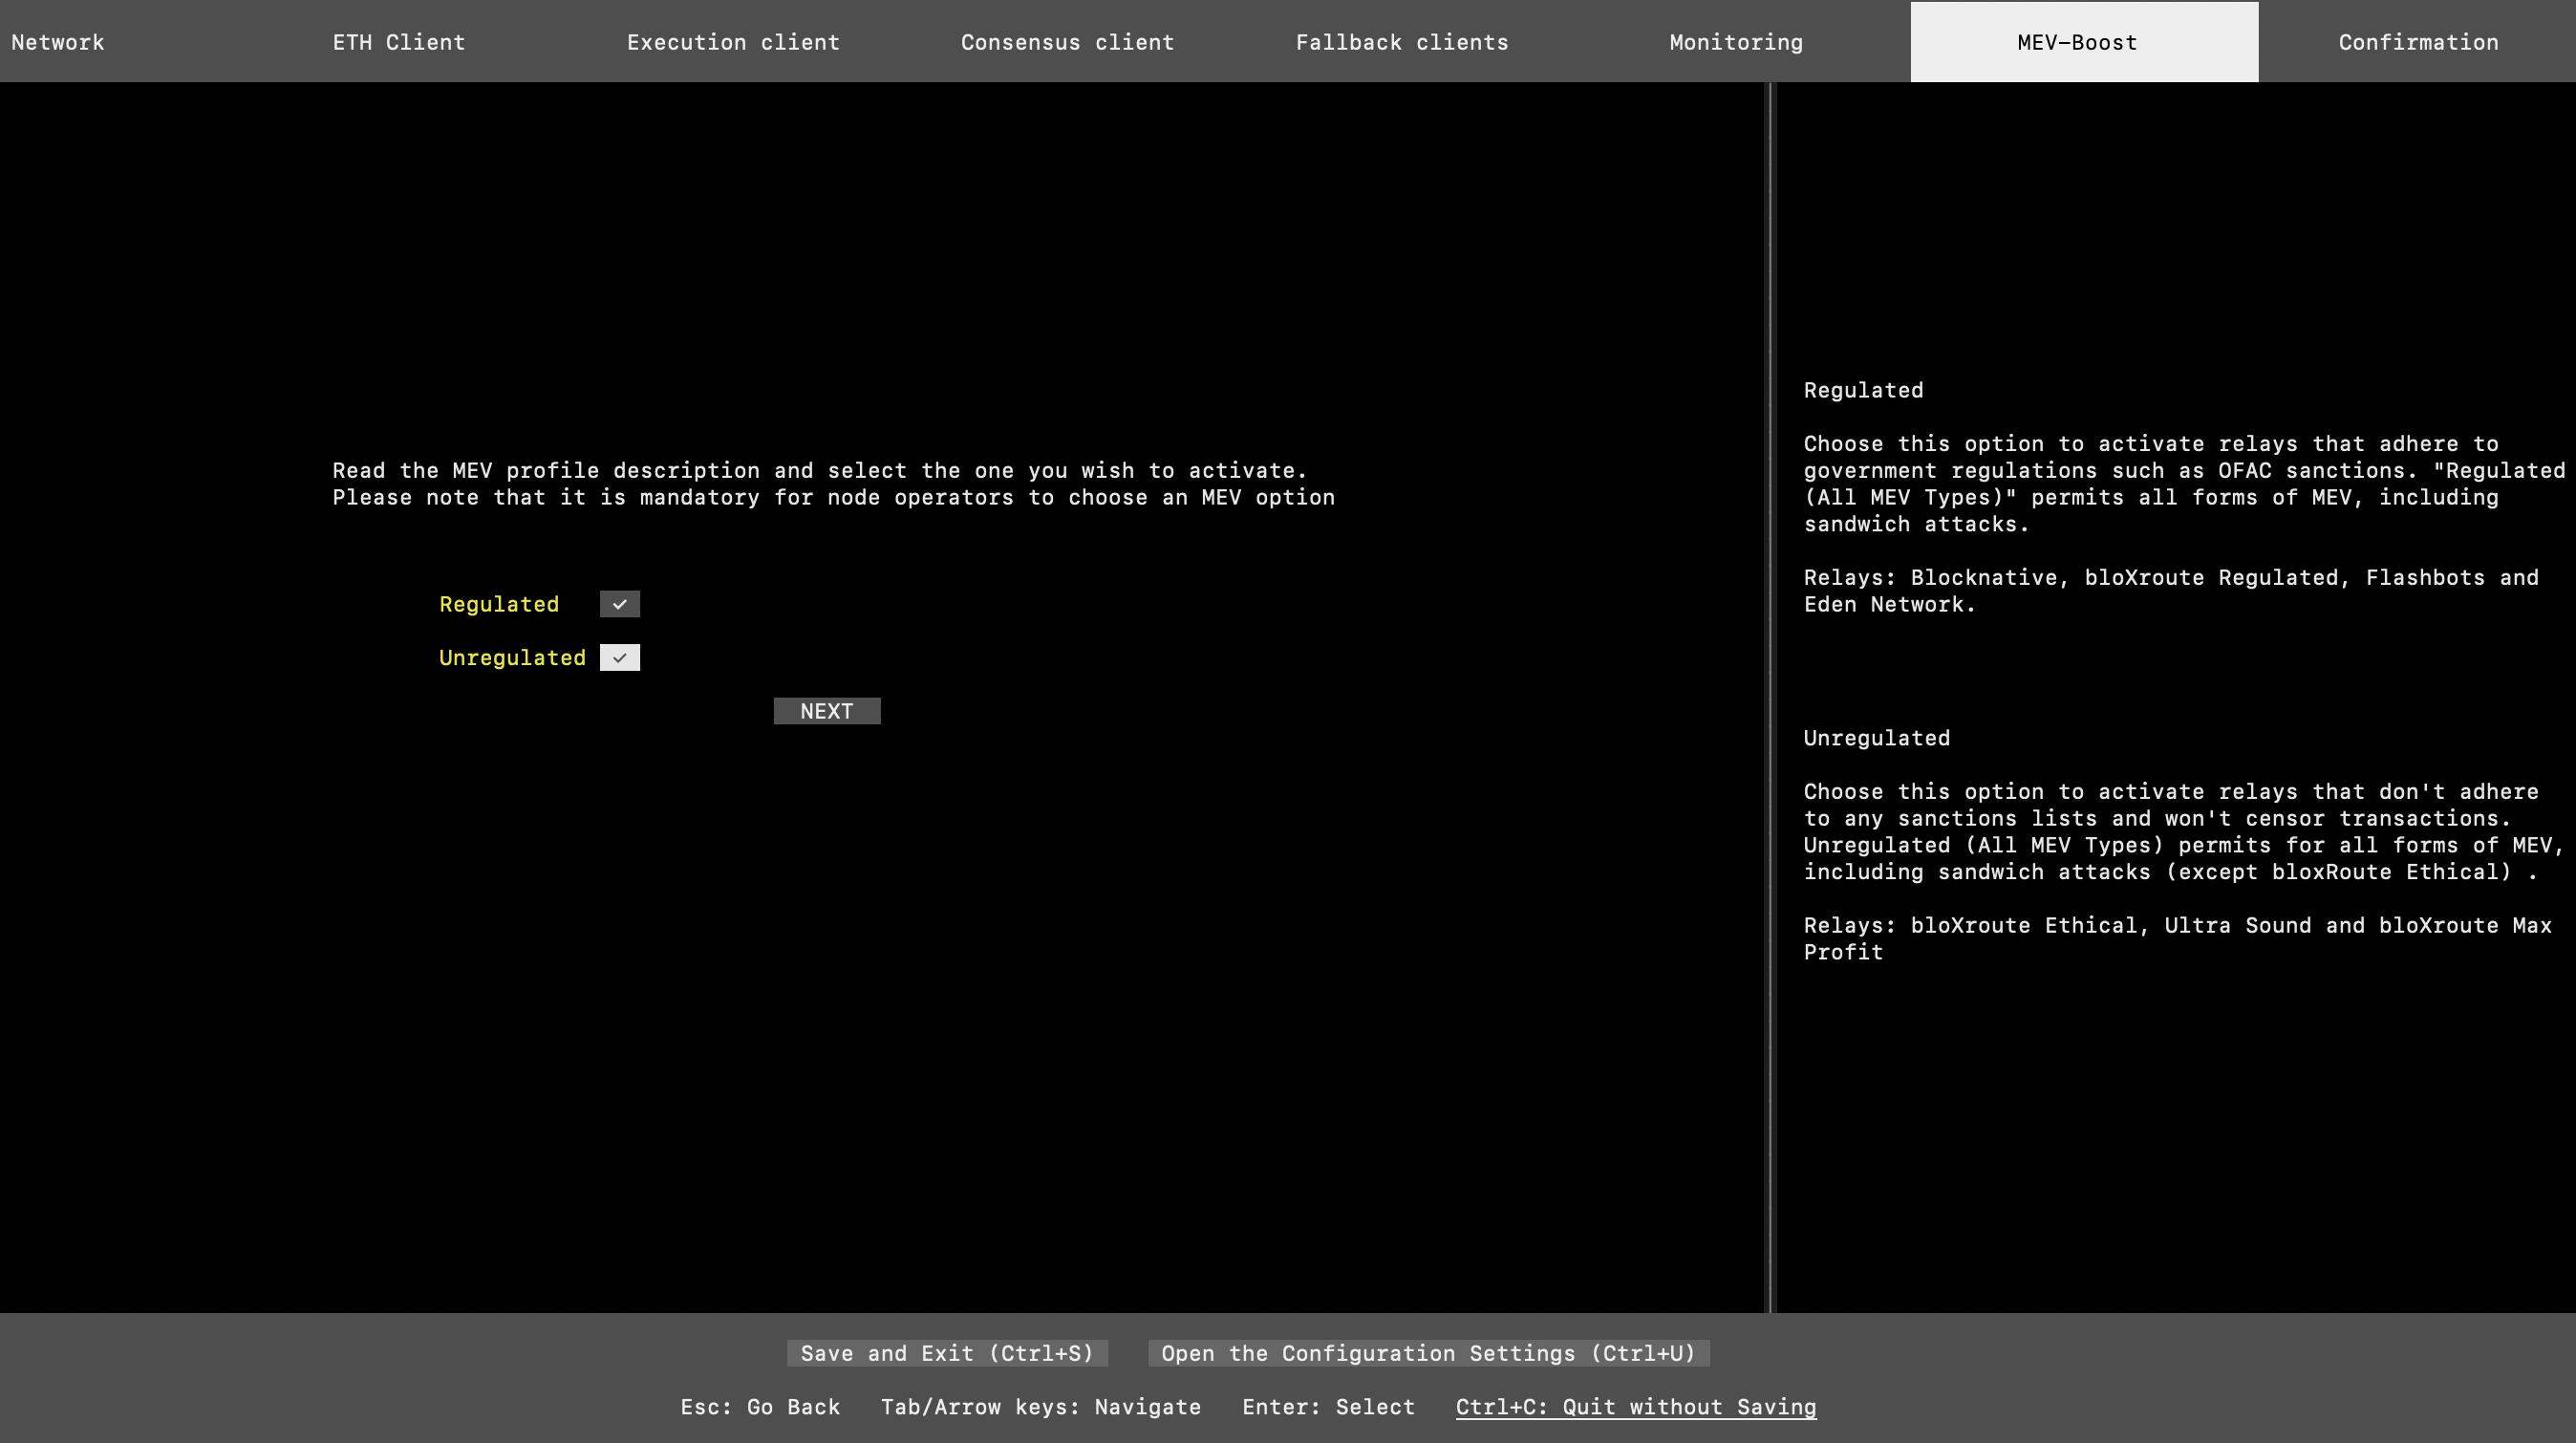The height and width of the screenshot is (1443, 2576).
Task: Click the yellow Regulated option label
Action: 498,604
